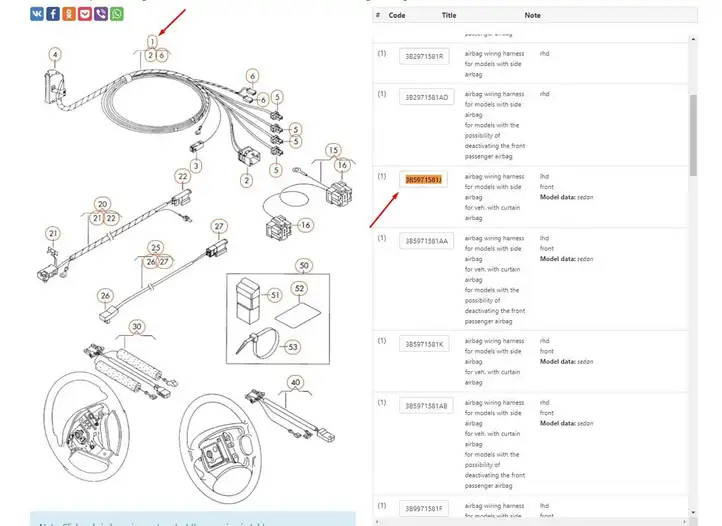Select callout number 4 on diagram
Viewport: 722px width, 526px height.
[55, 54]
